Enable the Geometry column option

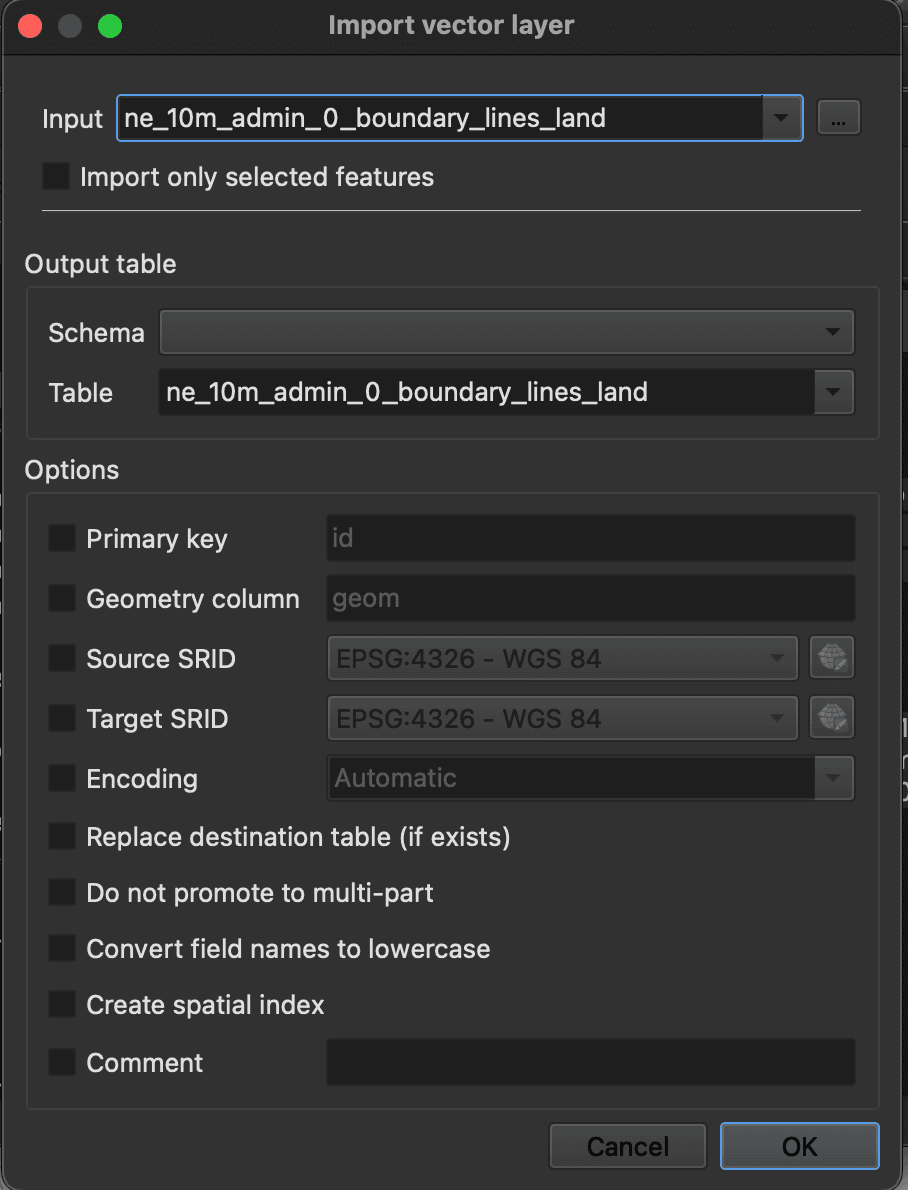pos(60,598)
